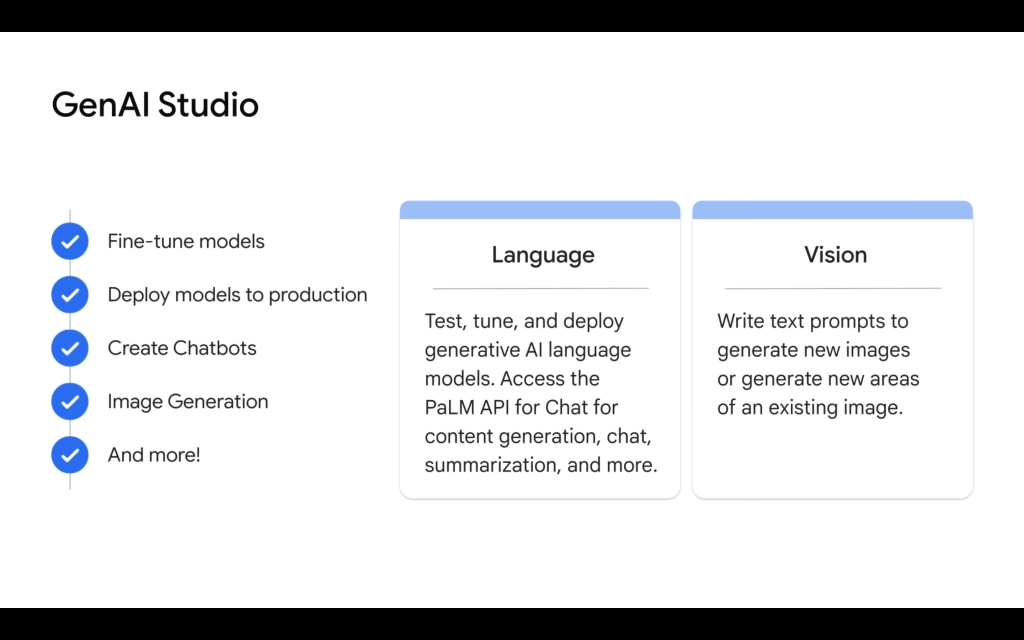
Task: Click the blue bar atop the Vision card
Action: (x=832, y=210)
